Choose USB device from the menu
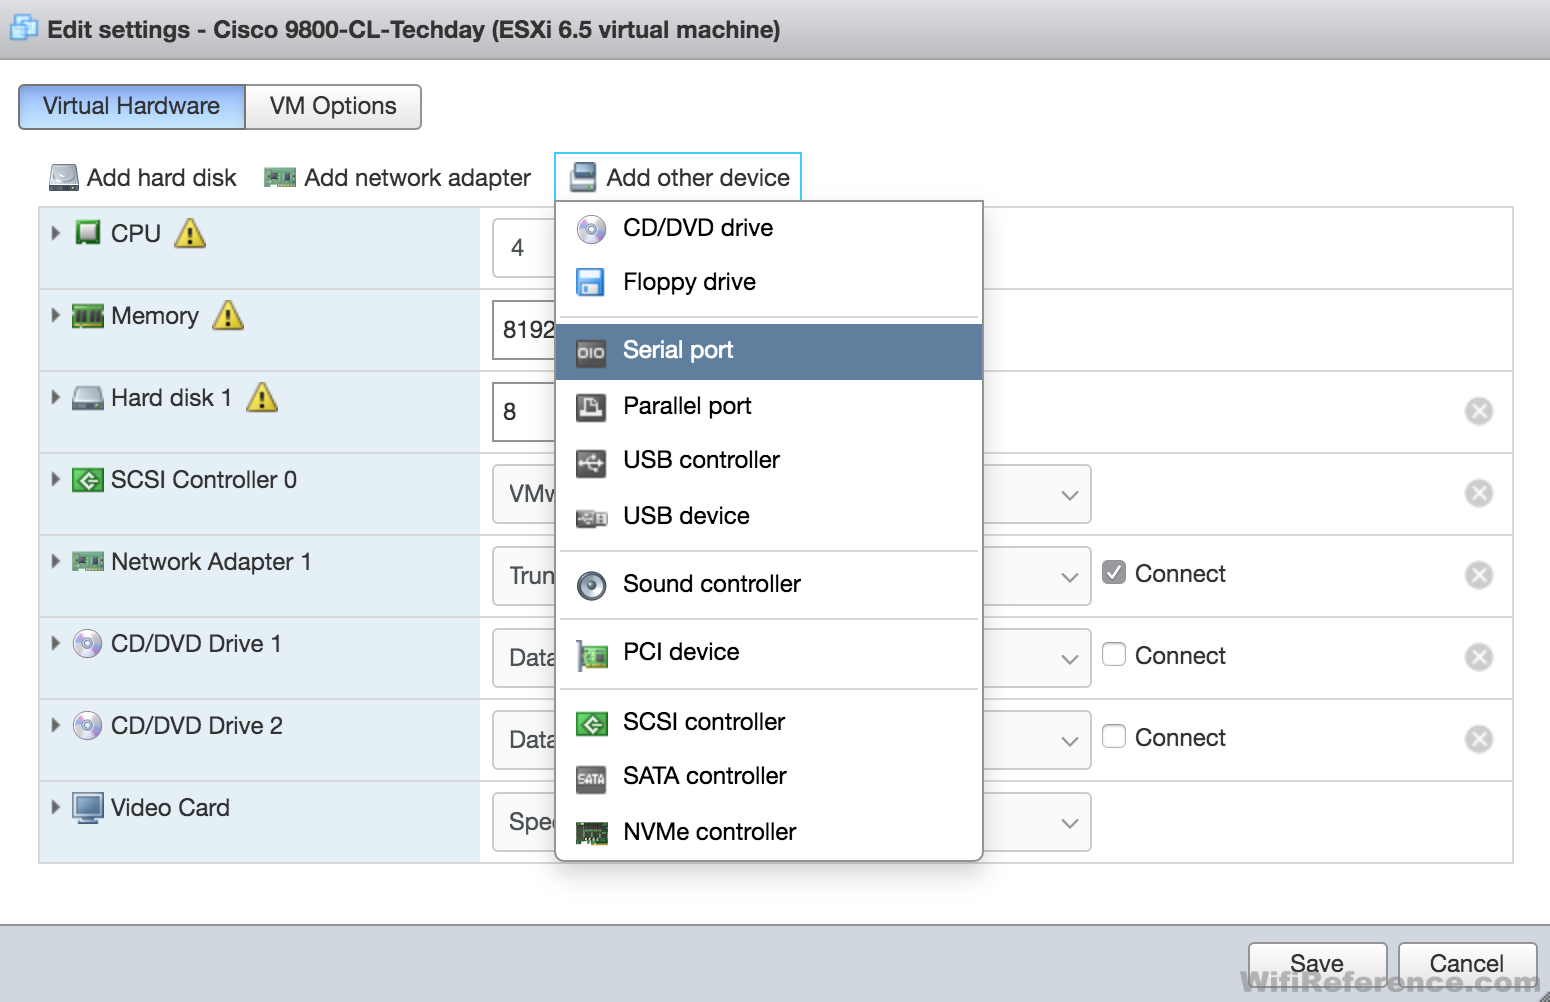 pyautogui.click(x=769, y=516)
